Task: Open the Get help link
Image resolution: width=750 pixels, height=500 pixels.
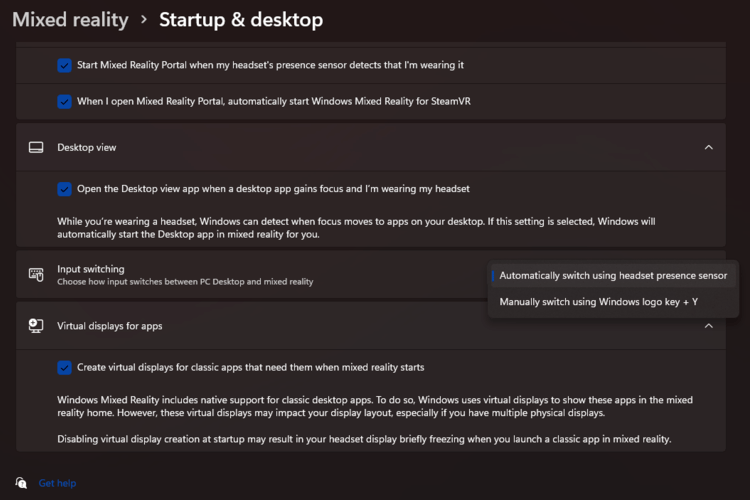Action: pyautogui.click(x=57, y=483)
